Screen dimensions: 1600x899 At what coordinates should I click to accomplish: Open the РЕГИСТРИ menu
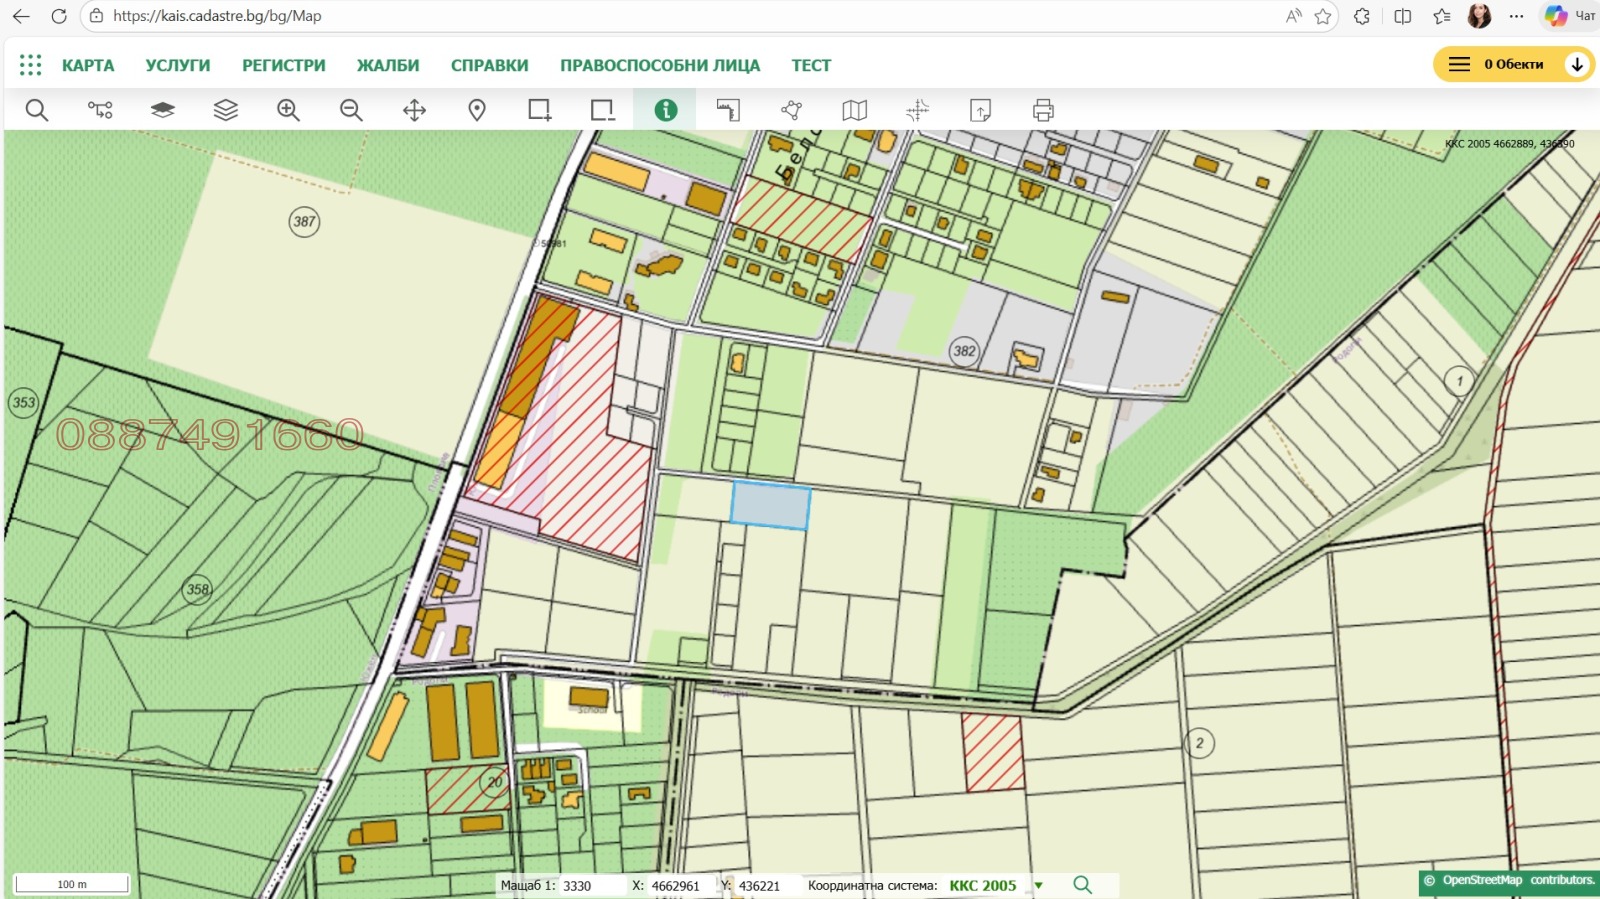coord(284,65)
